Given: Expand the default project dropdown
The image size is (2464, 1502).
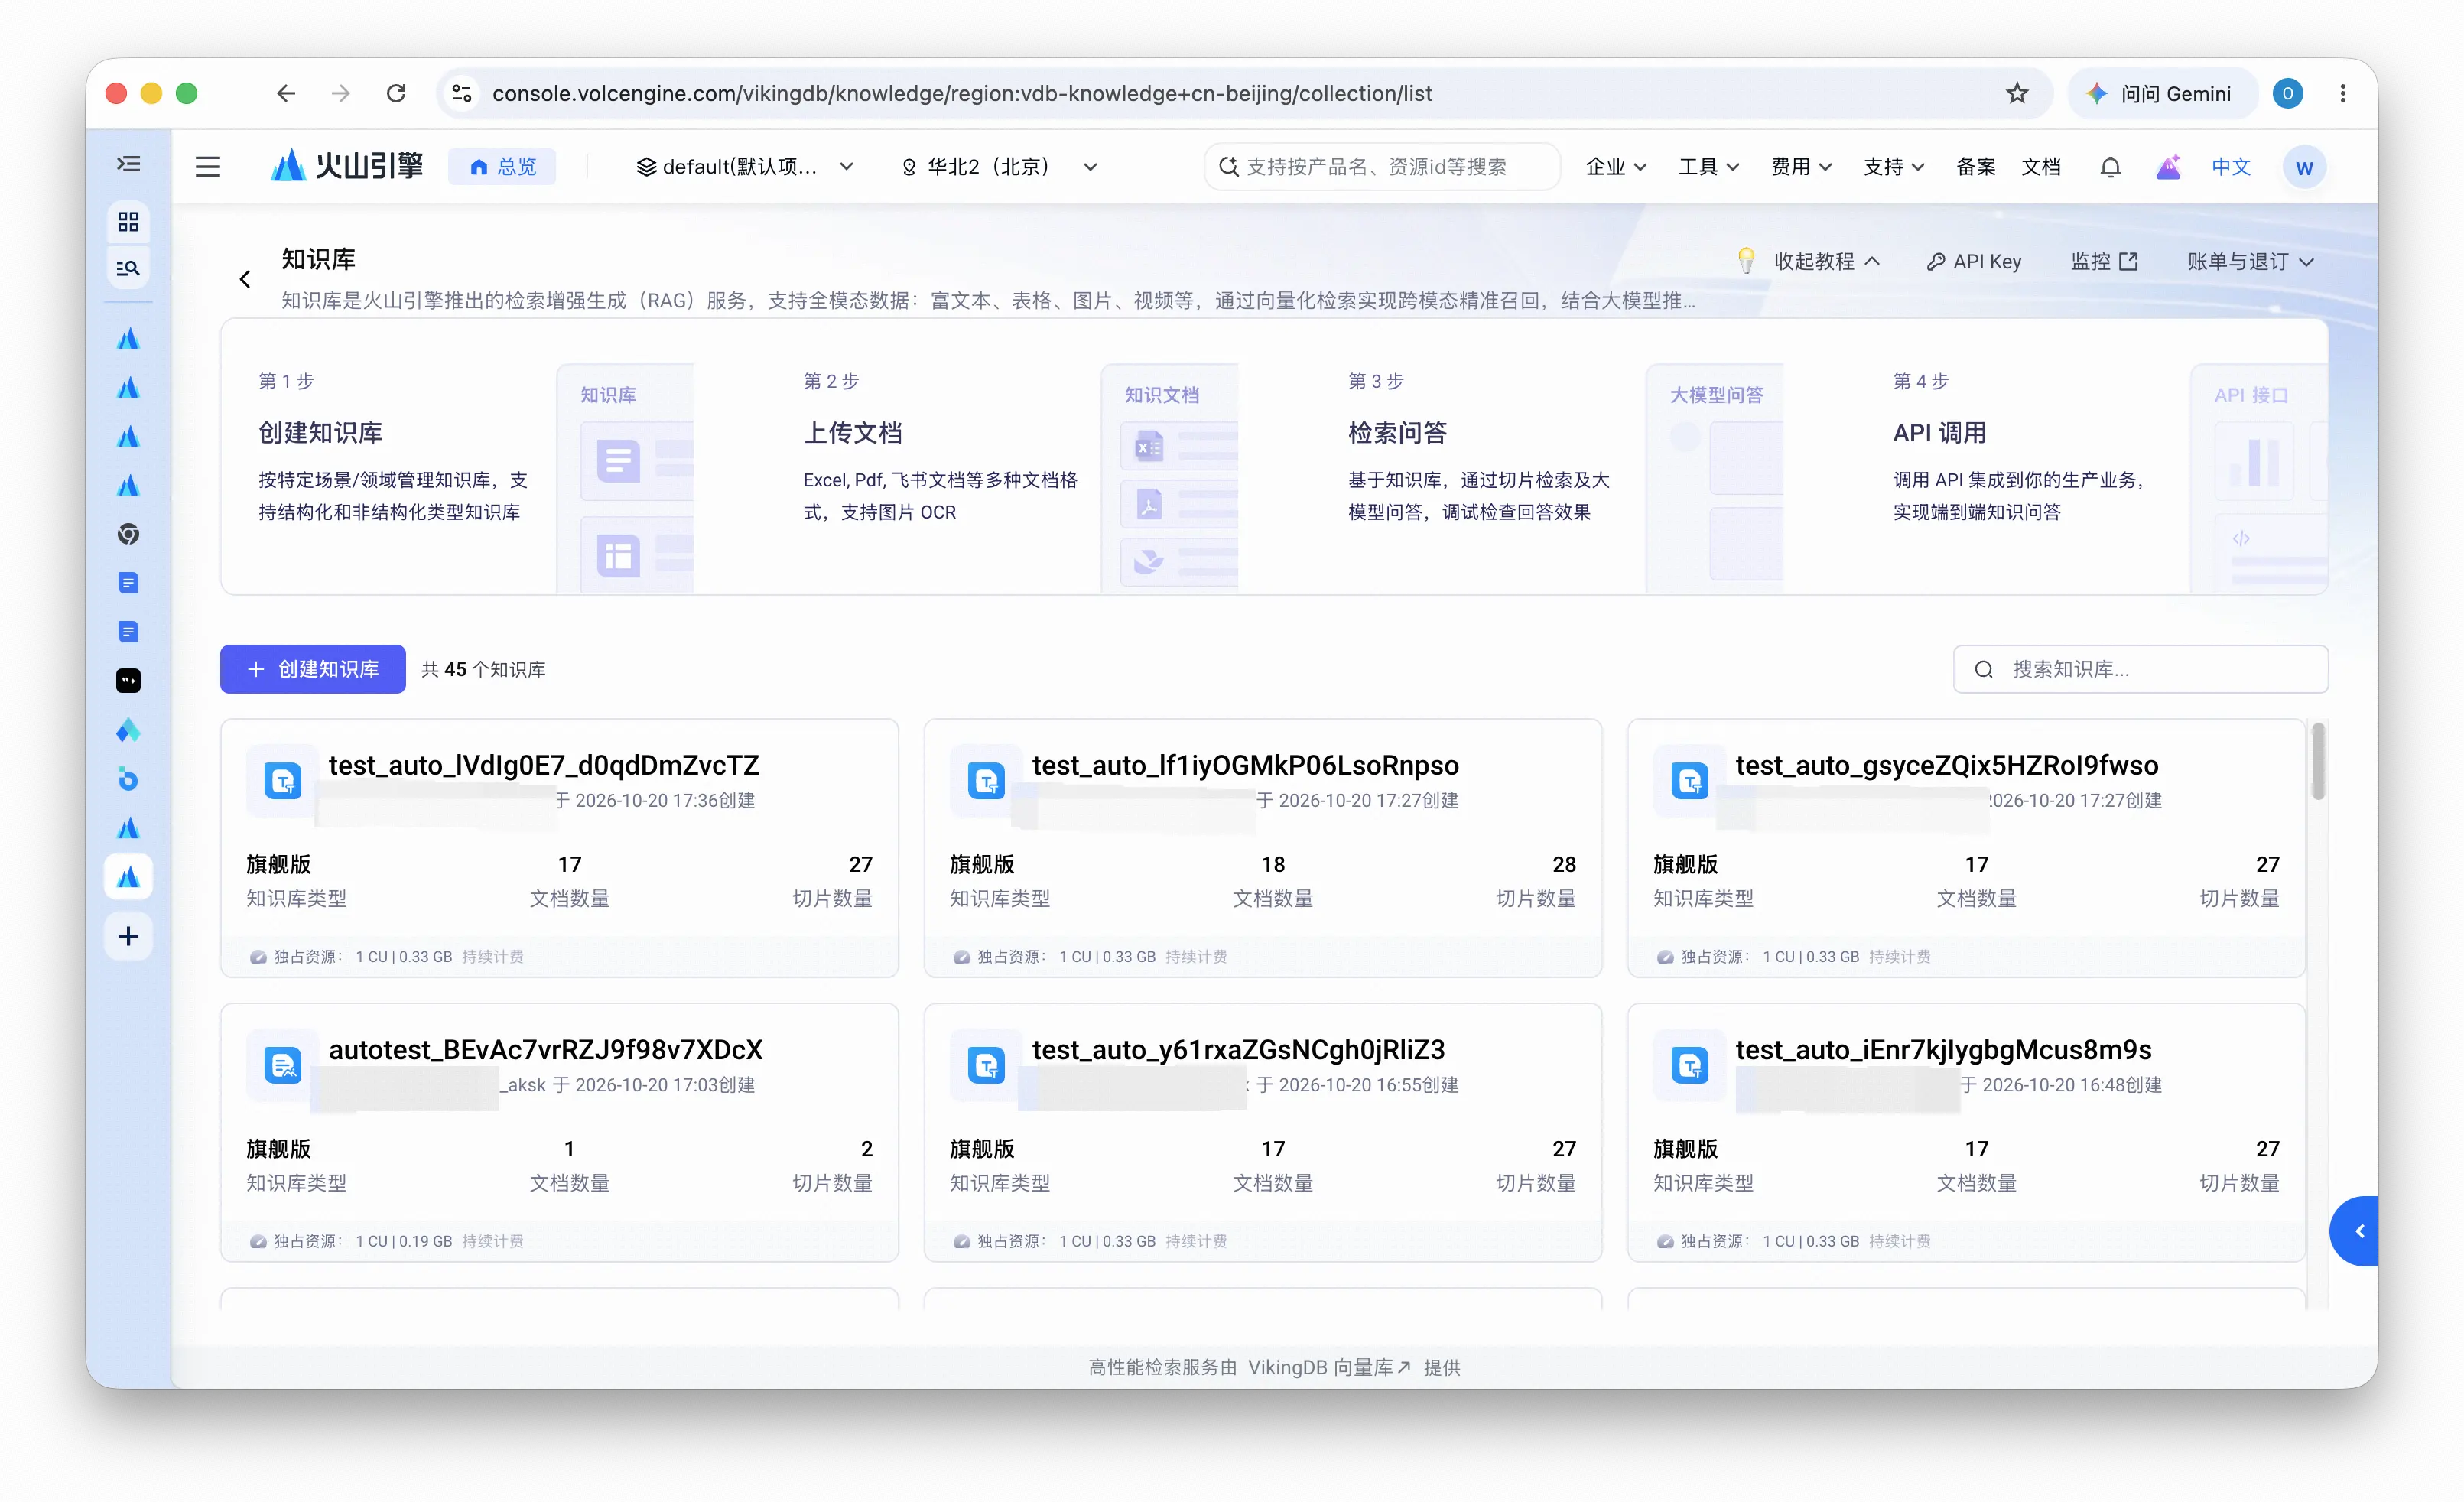Looking at the screenshot, I should click(745, 167).
